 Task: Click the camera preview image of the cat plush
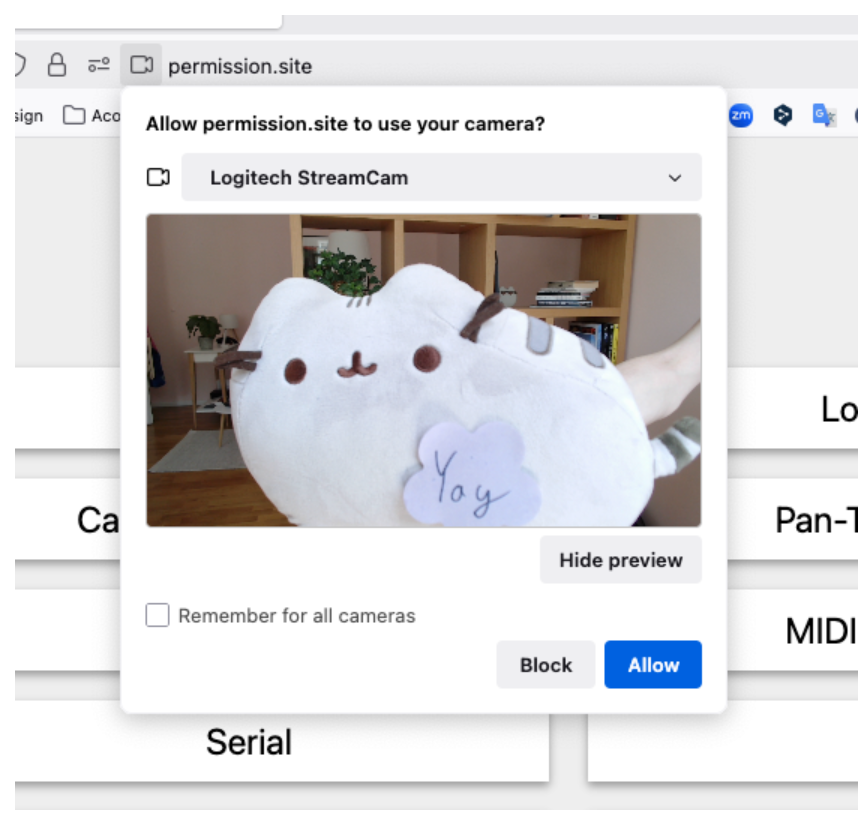pyautogui.click(x=424, y=370)
